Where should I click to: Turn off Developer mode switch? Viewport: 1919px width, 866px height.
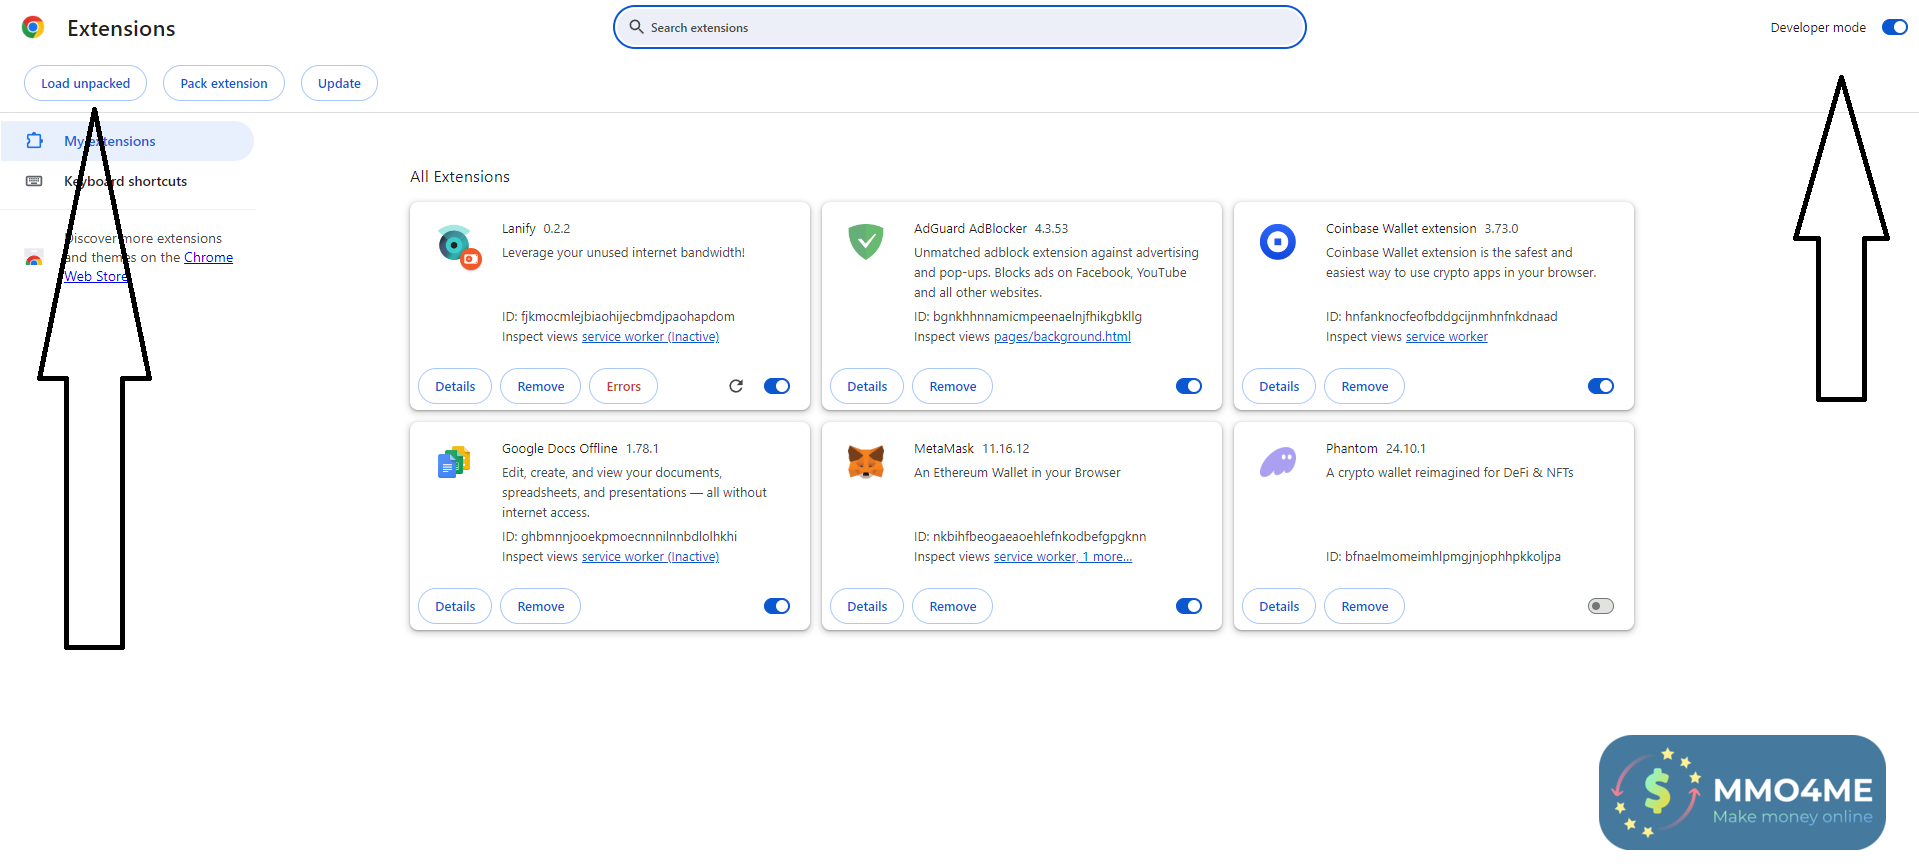point(1894,28)
